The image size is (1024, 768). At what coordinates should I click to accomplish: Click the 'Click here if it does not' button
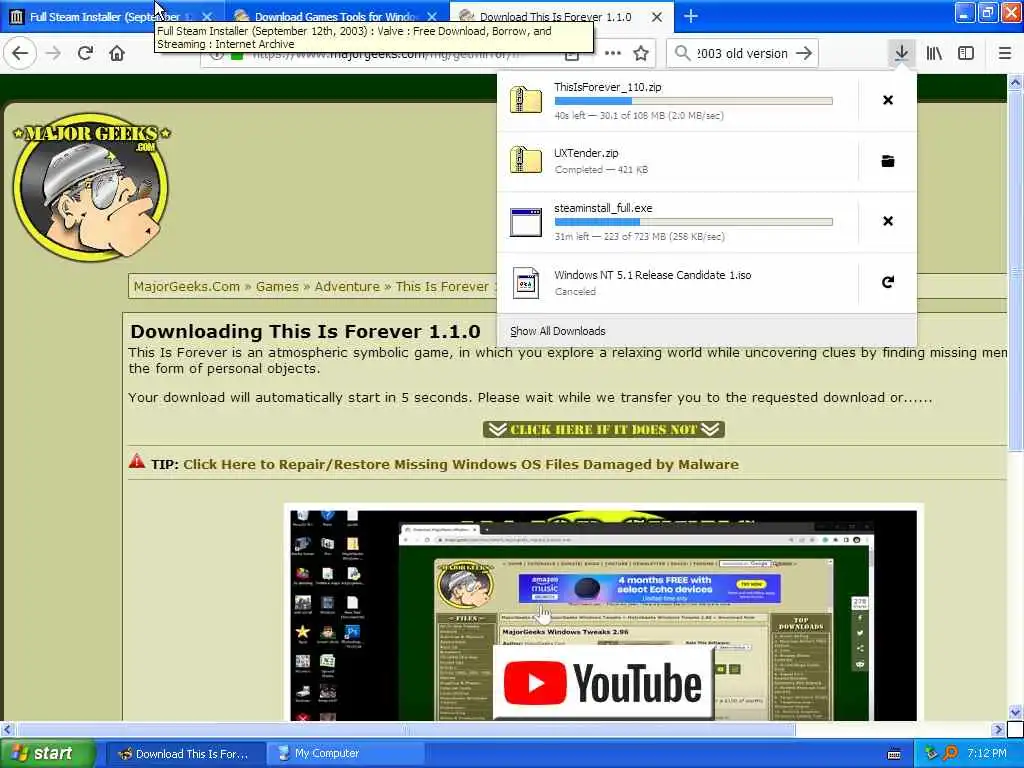point(603,429)
